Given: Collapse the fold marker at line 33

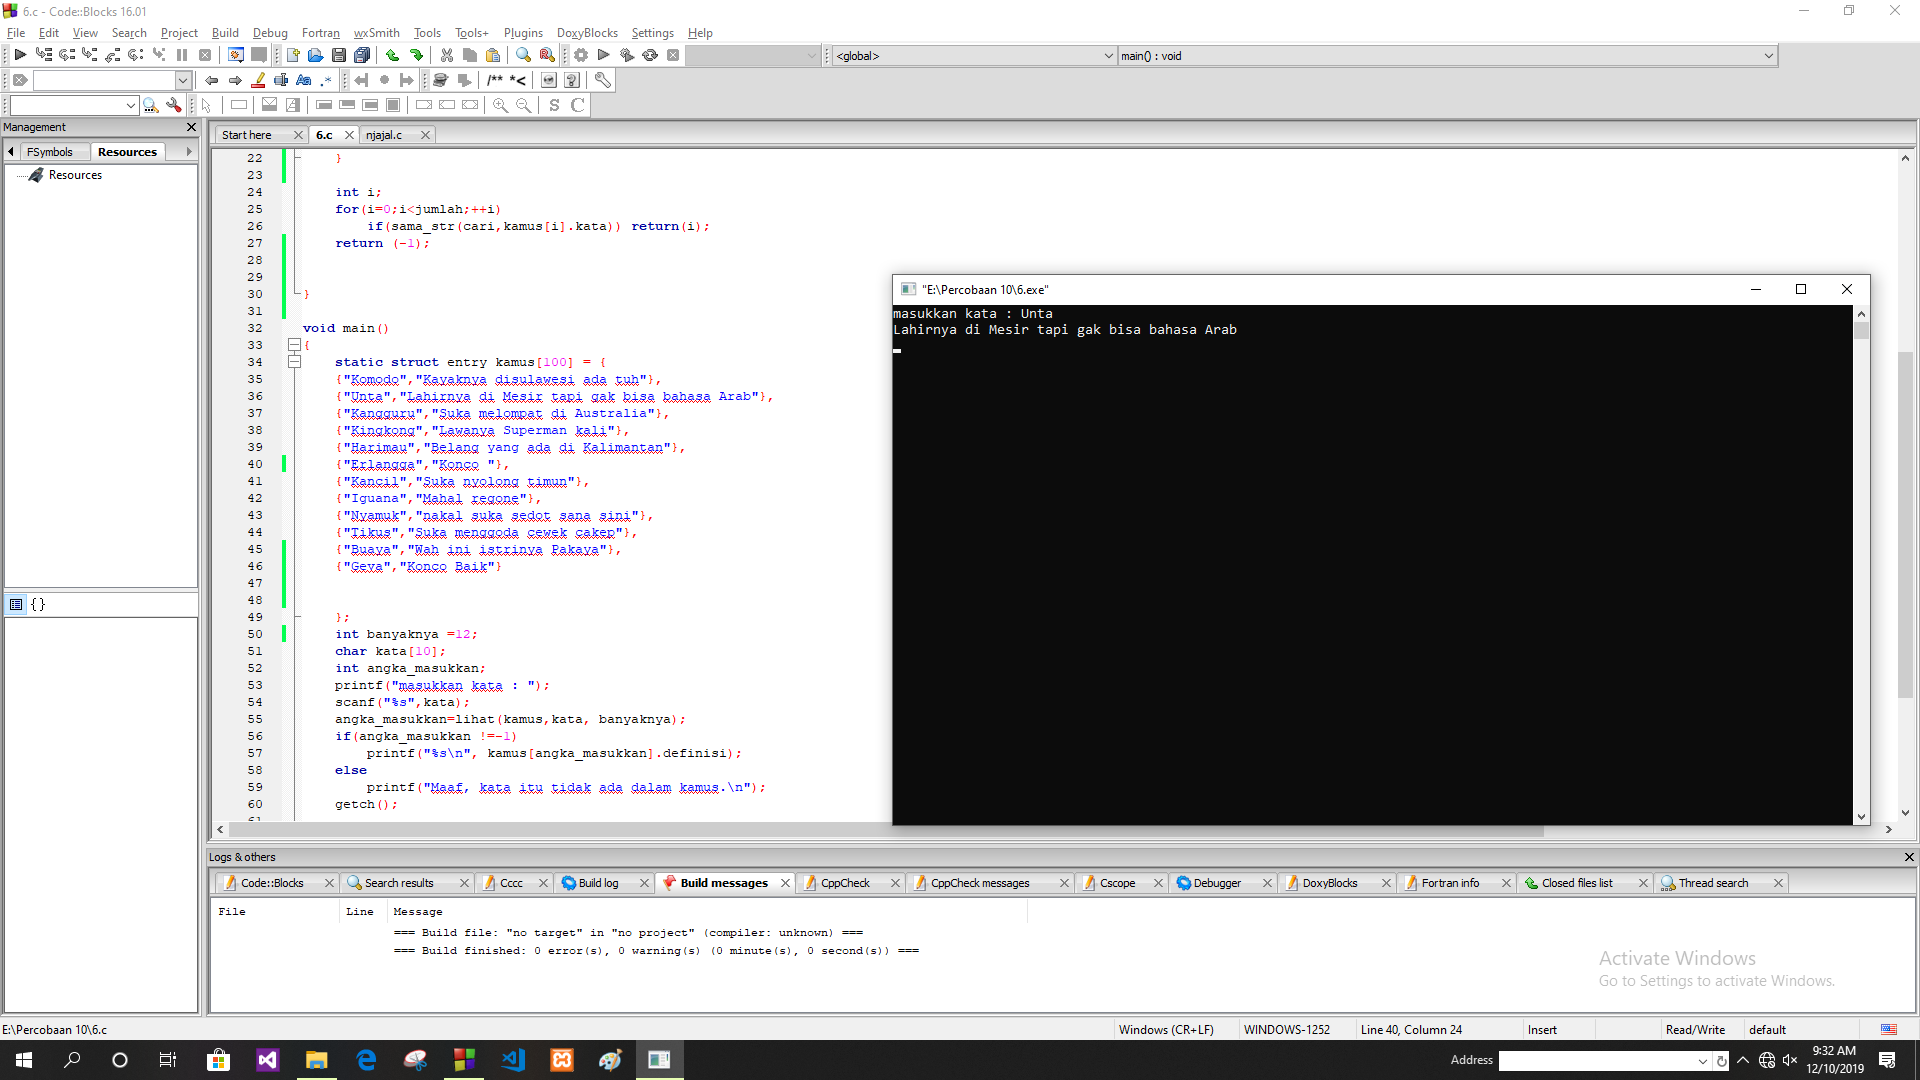Looking at the screenshot, I should (x=294, y=345).
